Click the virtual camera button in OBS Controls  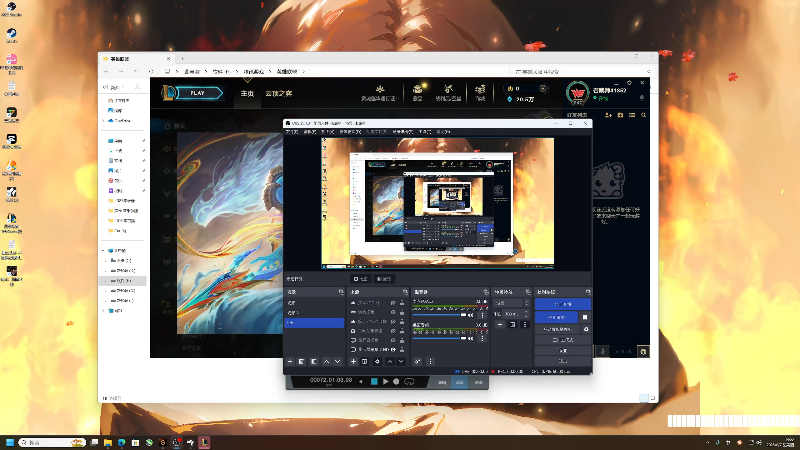[557, 329]
